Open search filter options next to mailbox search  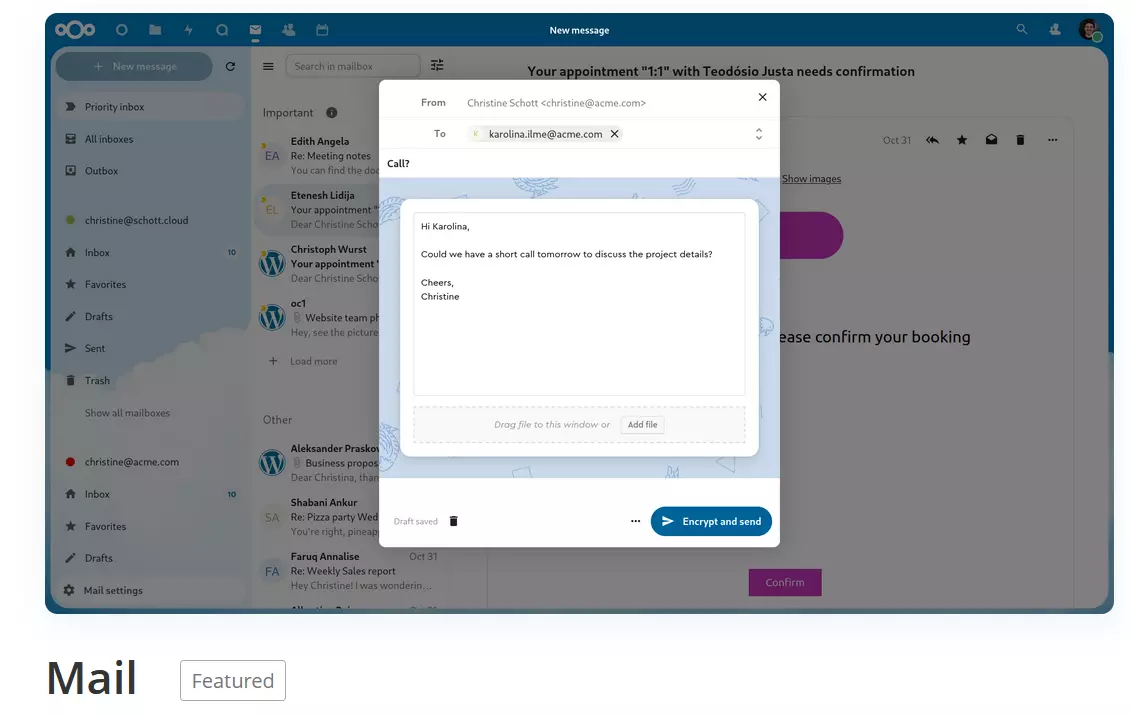[437, 66]
